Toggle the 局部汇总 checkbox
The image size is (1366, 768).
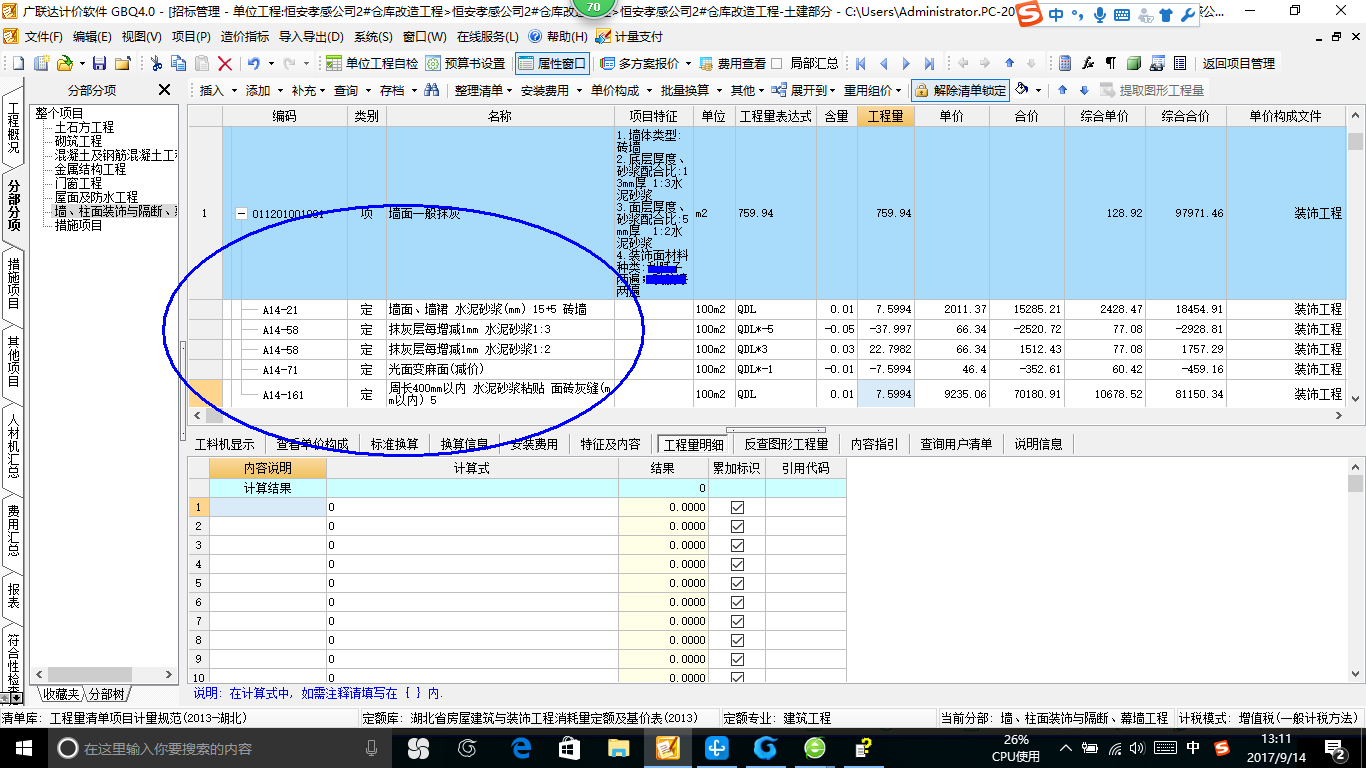[777, 63]
